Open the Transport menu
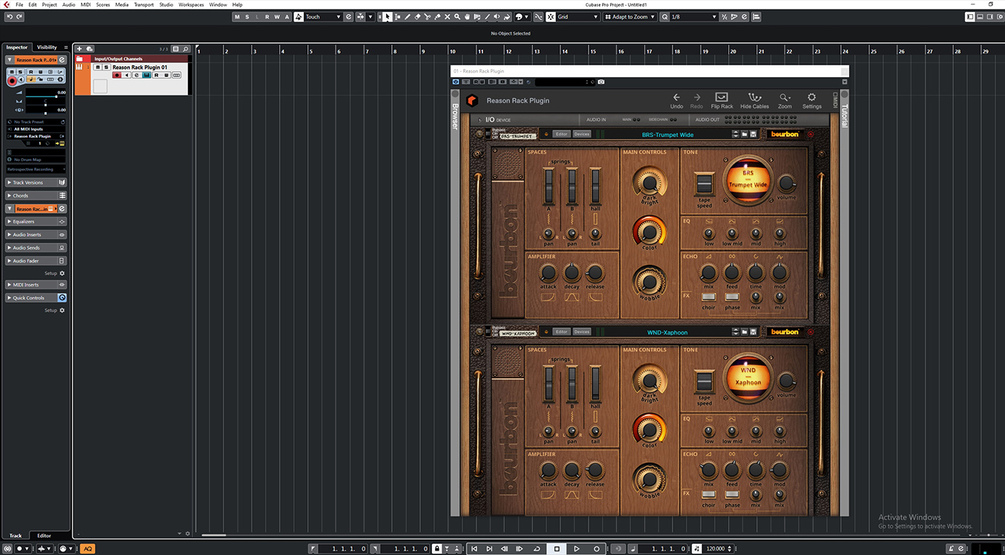Viewport: 1005px width, 555px height. click(144, 4)
